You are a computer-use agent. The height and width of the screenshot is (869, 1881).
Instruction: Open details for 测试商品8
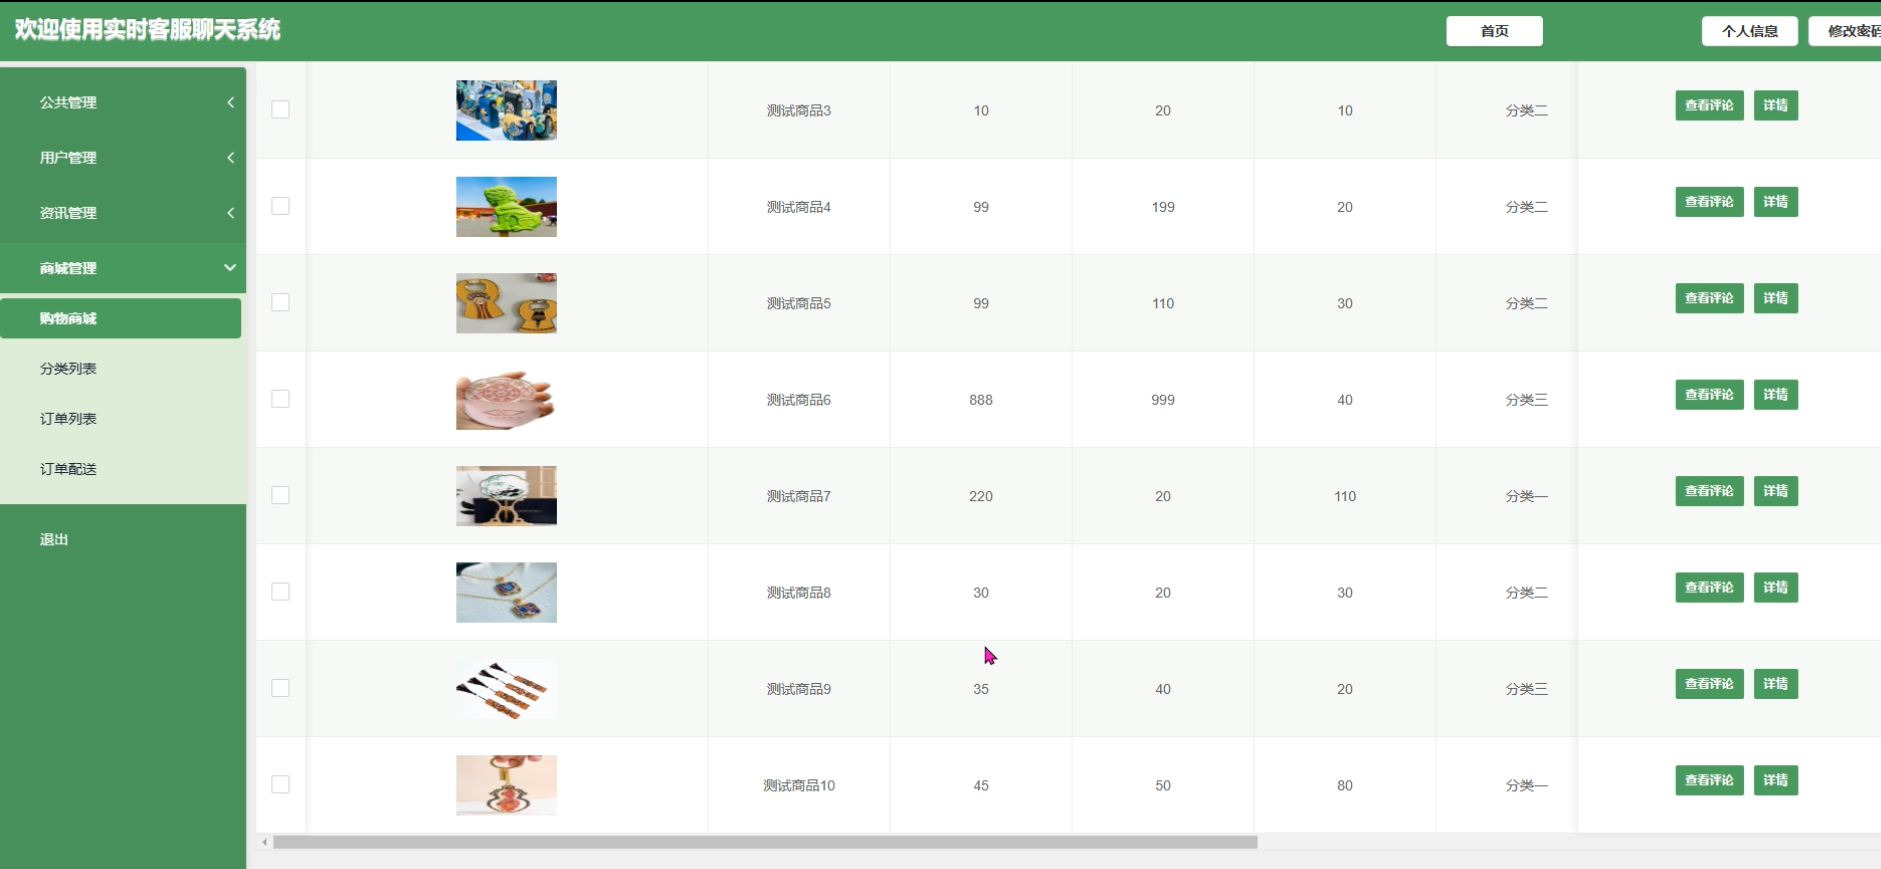pos(1776,588)
